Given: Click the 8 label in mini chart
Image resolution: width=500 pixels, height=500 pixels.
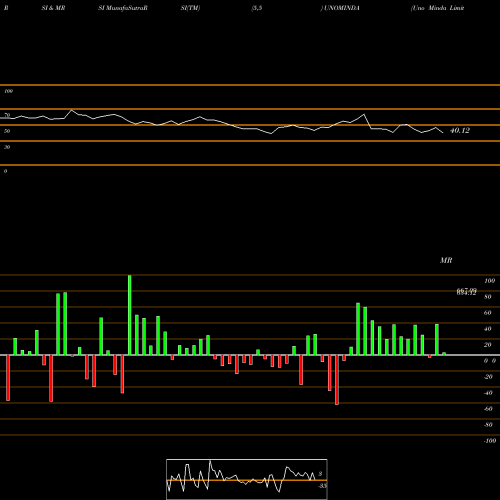Looking at the screenshot, I should click(x=320, y=474).
